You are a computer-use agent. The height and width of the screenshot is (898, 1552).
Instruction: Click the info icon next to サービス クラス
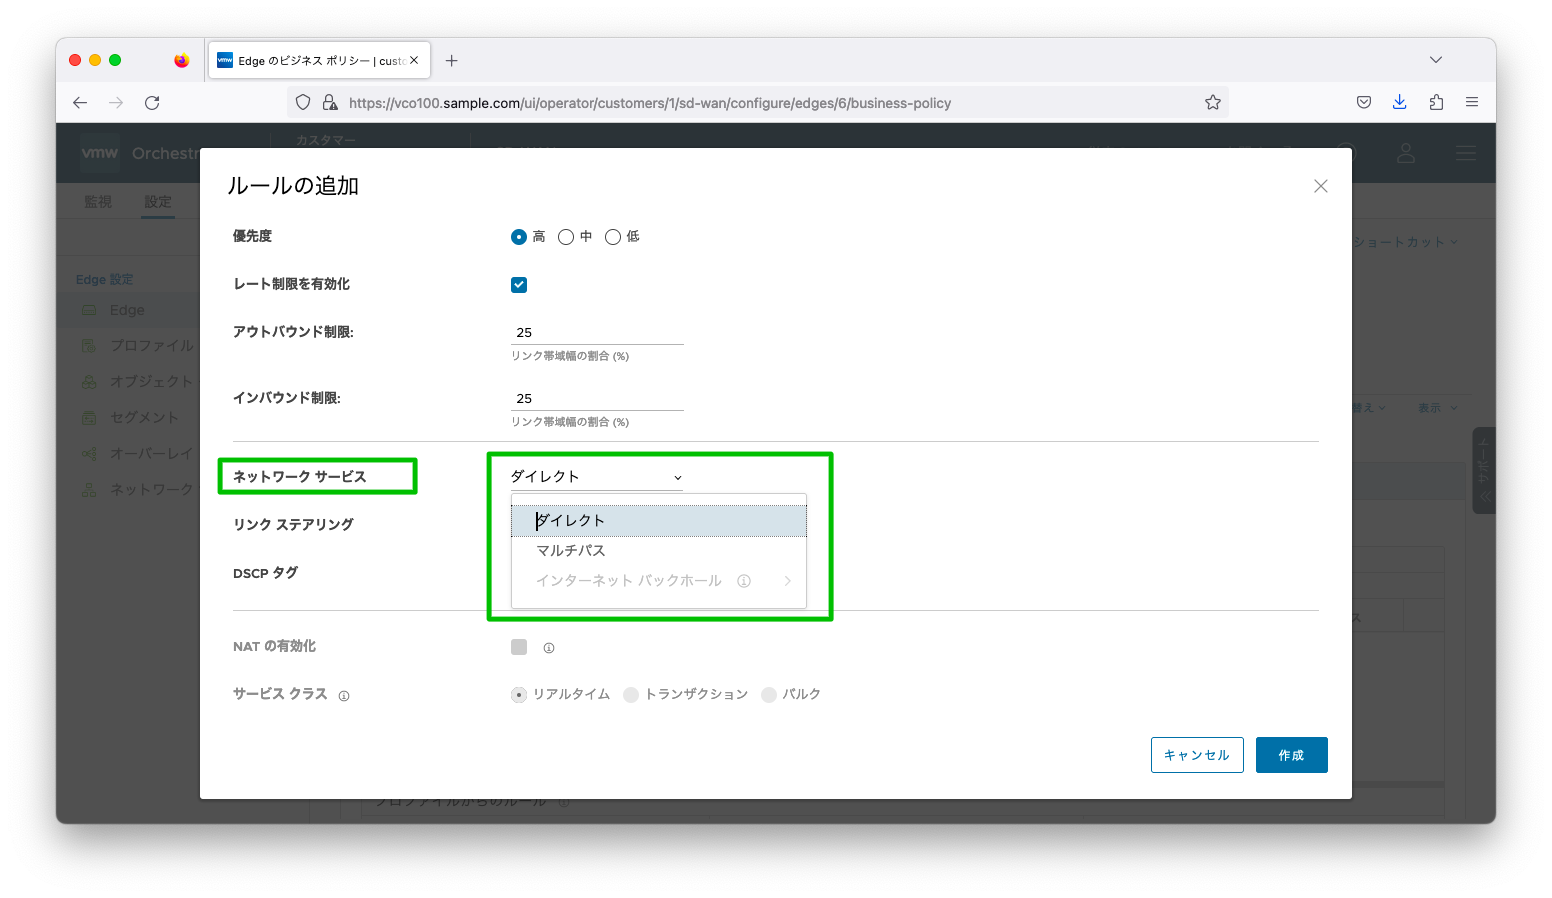[x=344, y=696]
